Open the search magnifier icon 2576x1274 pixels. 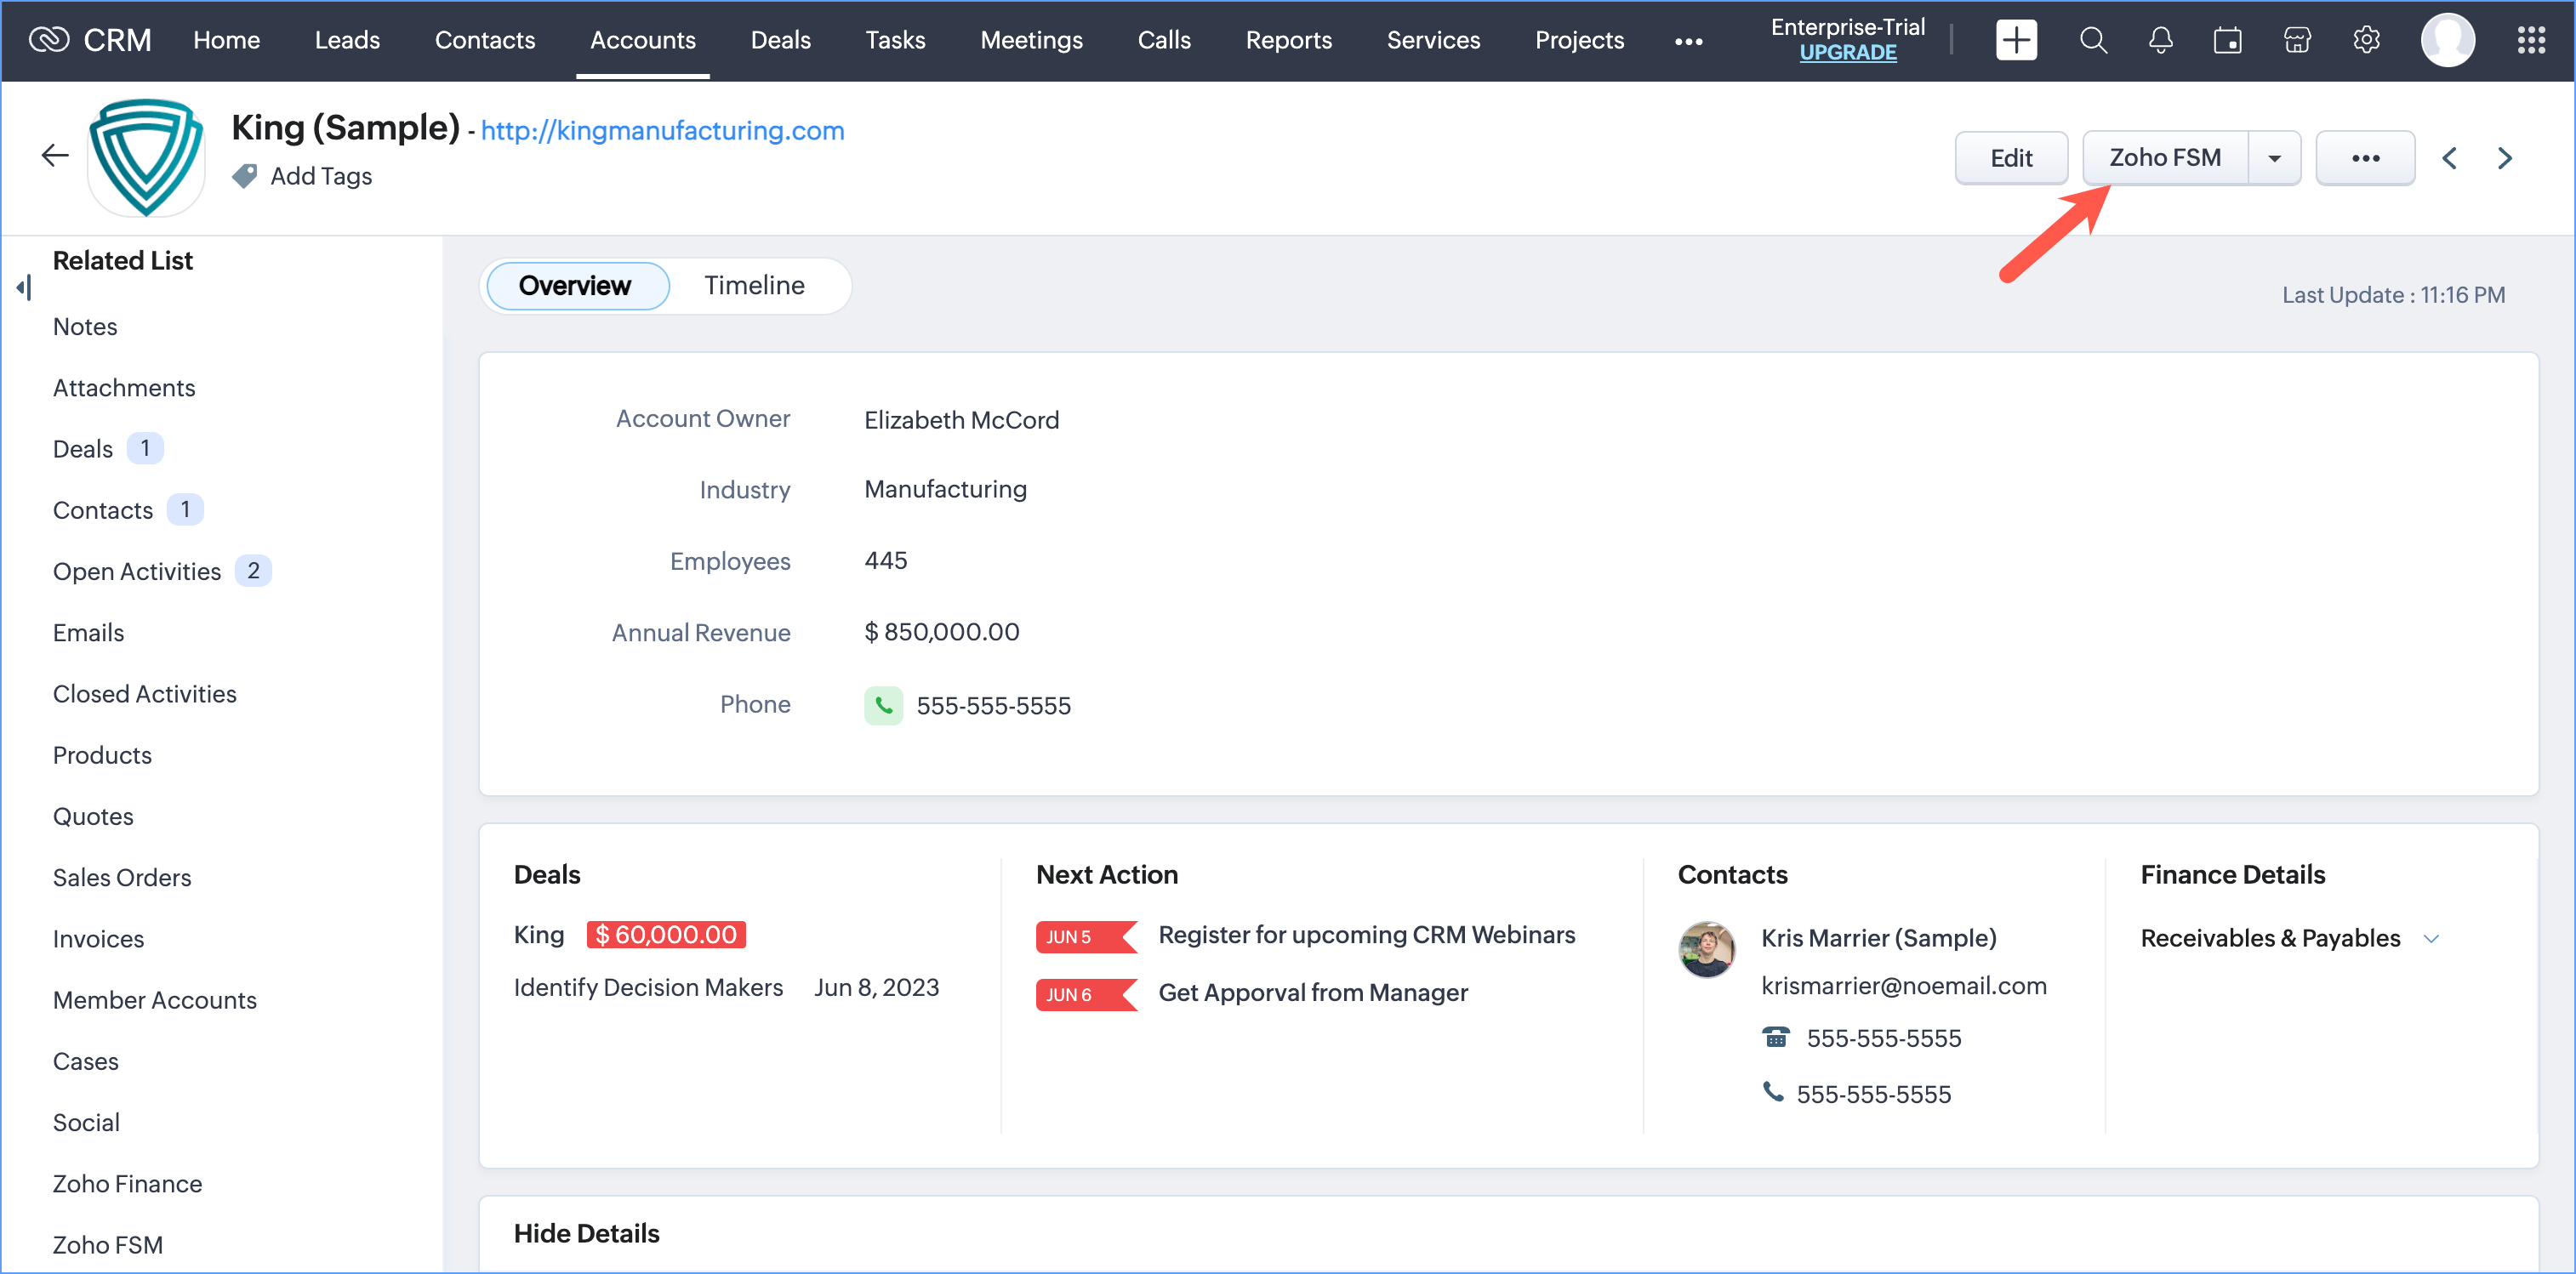[x=2092, y=40]
